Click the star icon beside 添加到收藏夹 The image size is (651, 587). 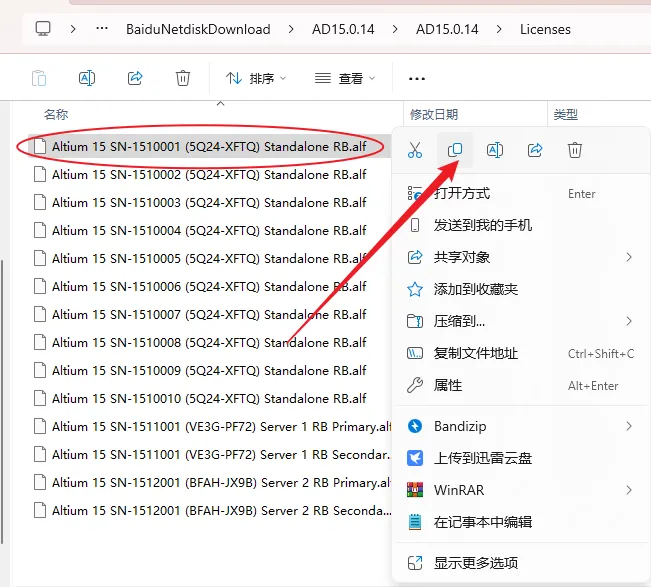[415, 289]
